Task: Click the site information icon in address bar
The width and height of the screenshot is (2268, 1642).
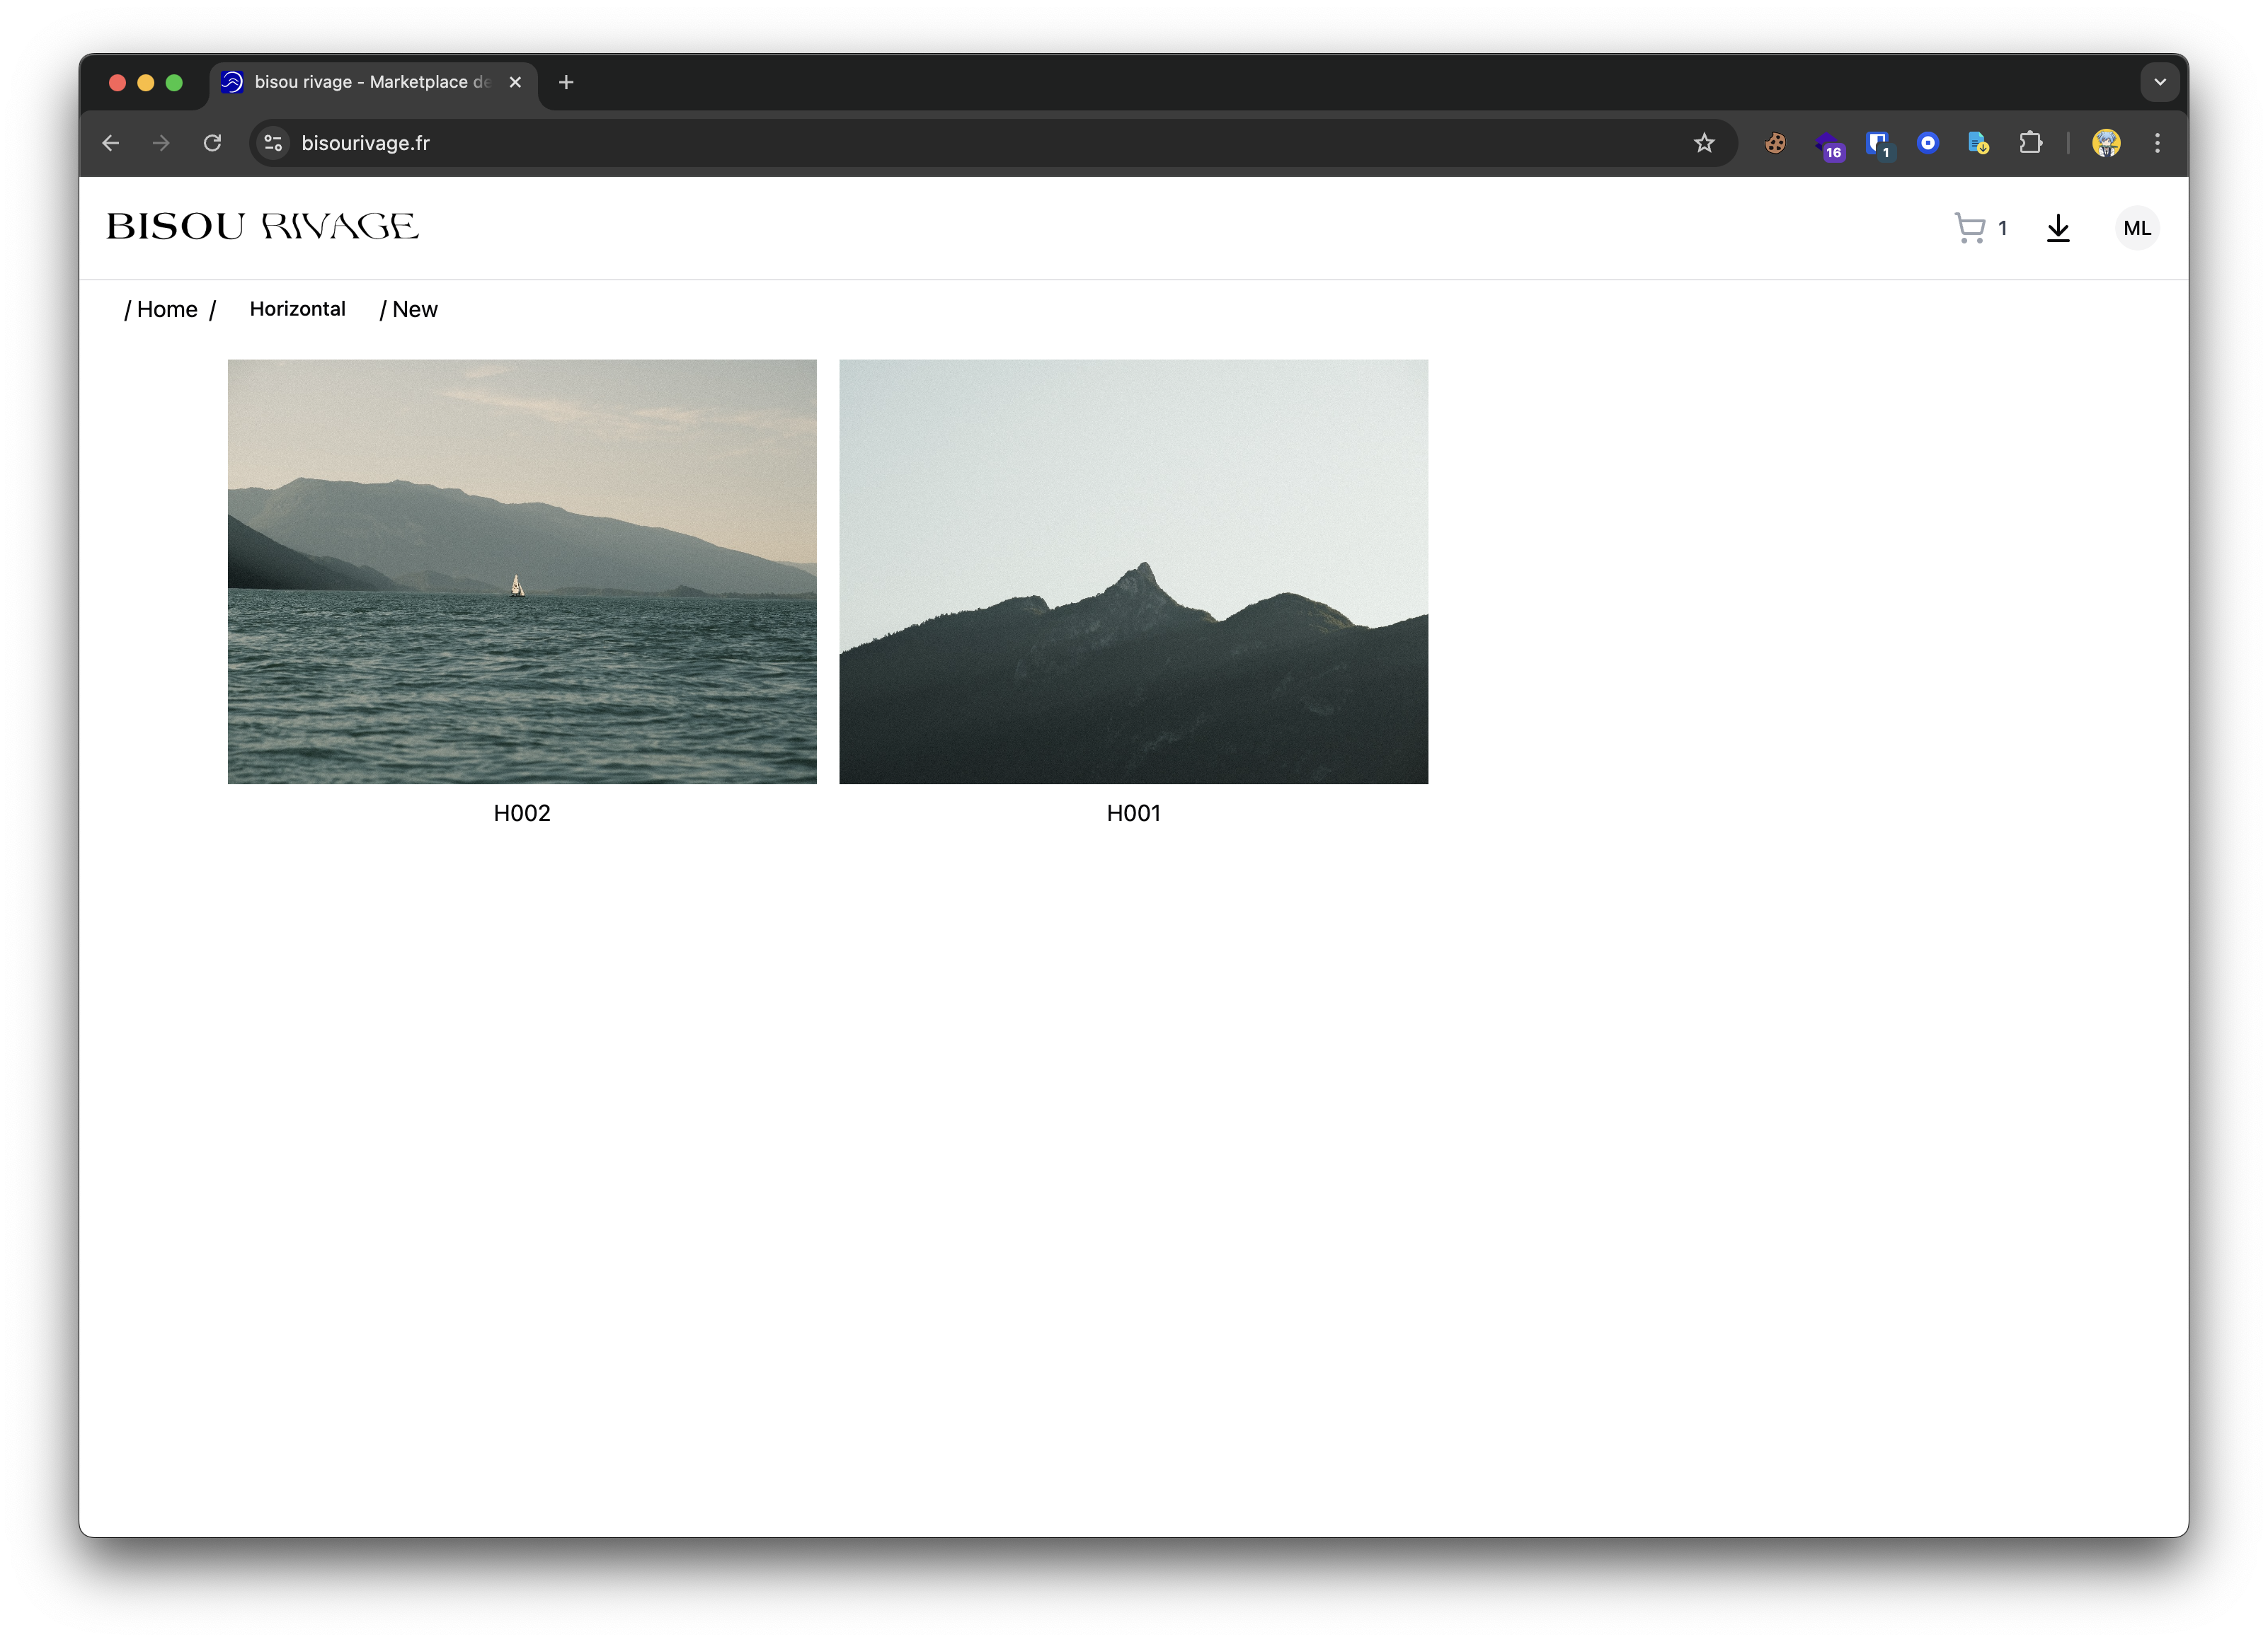Action: point(273,143)
